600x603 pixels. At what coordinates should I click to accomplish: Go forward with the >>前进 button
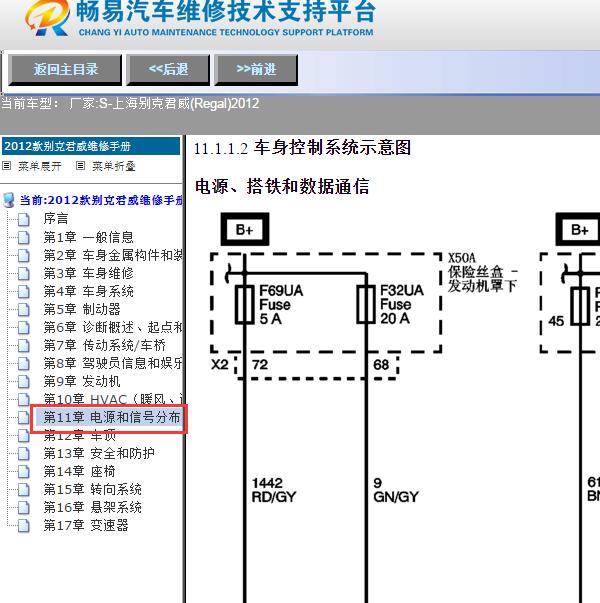tap(256, 70)
